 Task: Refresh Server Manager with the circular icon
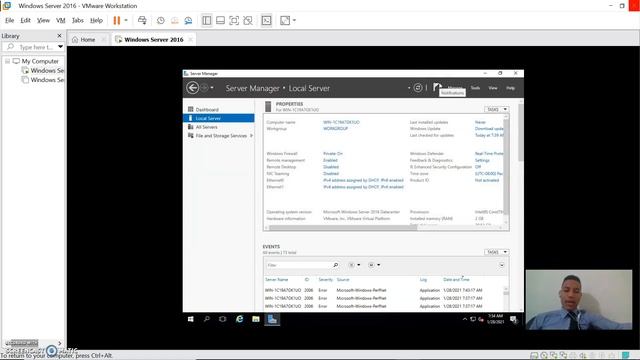click(418, 88)
